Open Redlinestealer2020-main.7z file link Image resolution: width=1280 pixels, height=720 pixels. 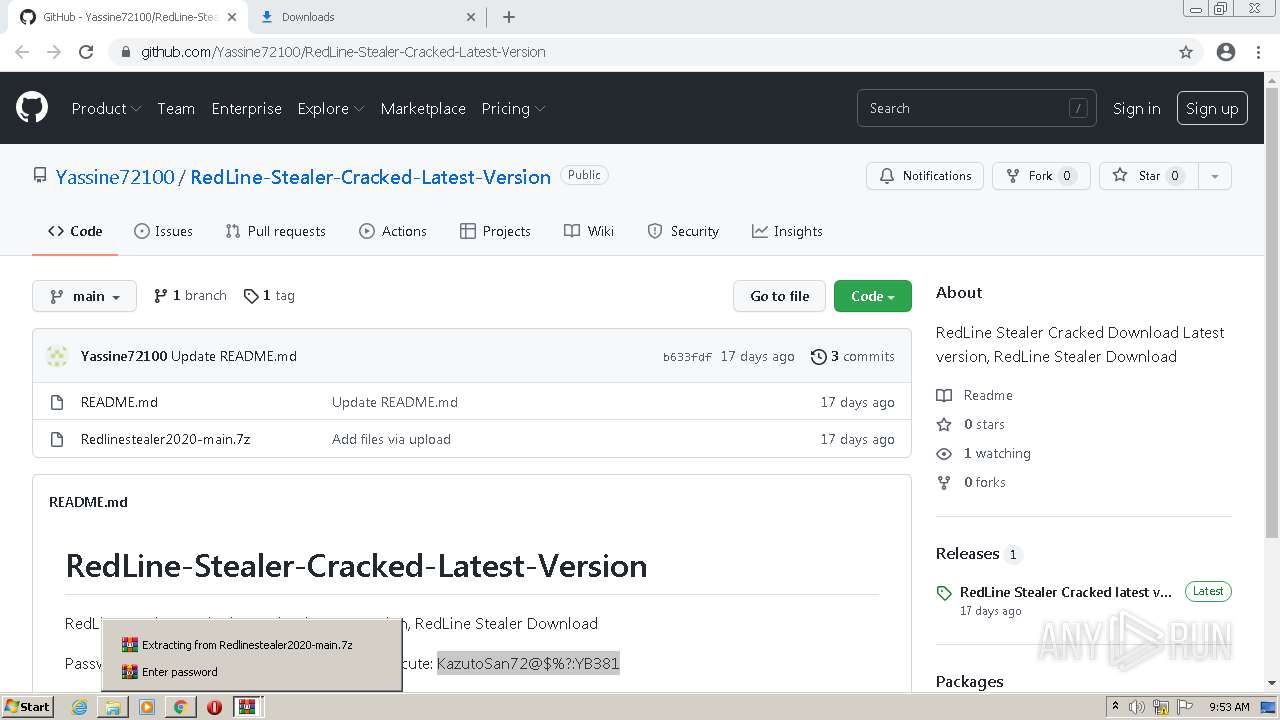(165, 439)
